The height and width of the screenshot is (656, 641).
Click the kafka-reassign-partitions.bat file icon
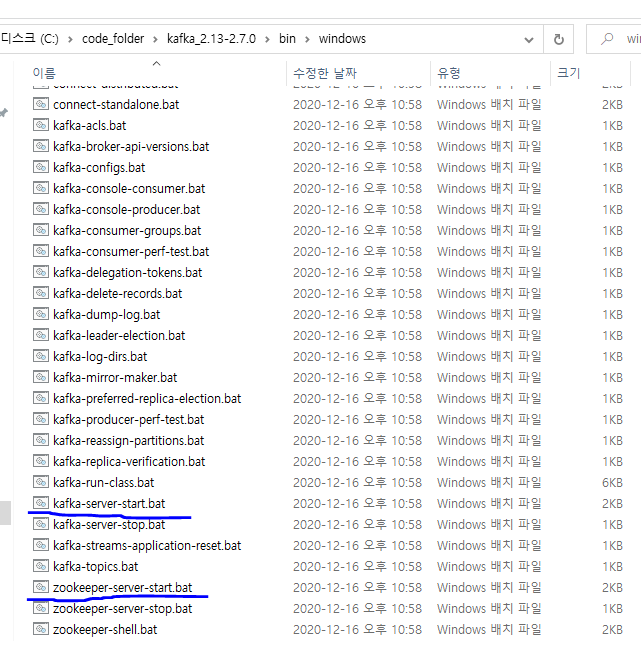click(41, 440)
